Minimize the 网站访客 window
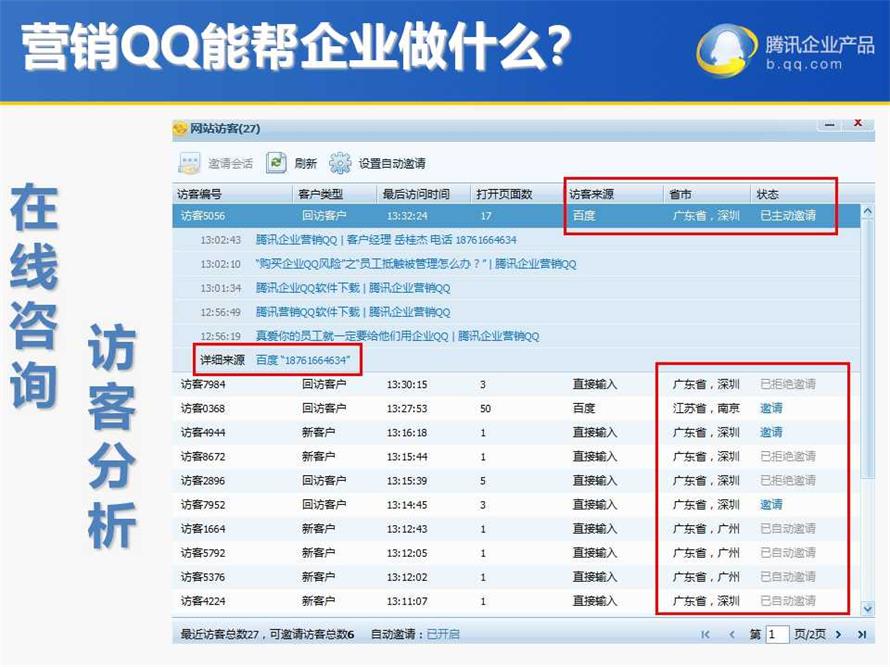Viewport: 890px width, 667px height. (x=829, y=126)
